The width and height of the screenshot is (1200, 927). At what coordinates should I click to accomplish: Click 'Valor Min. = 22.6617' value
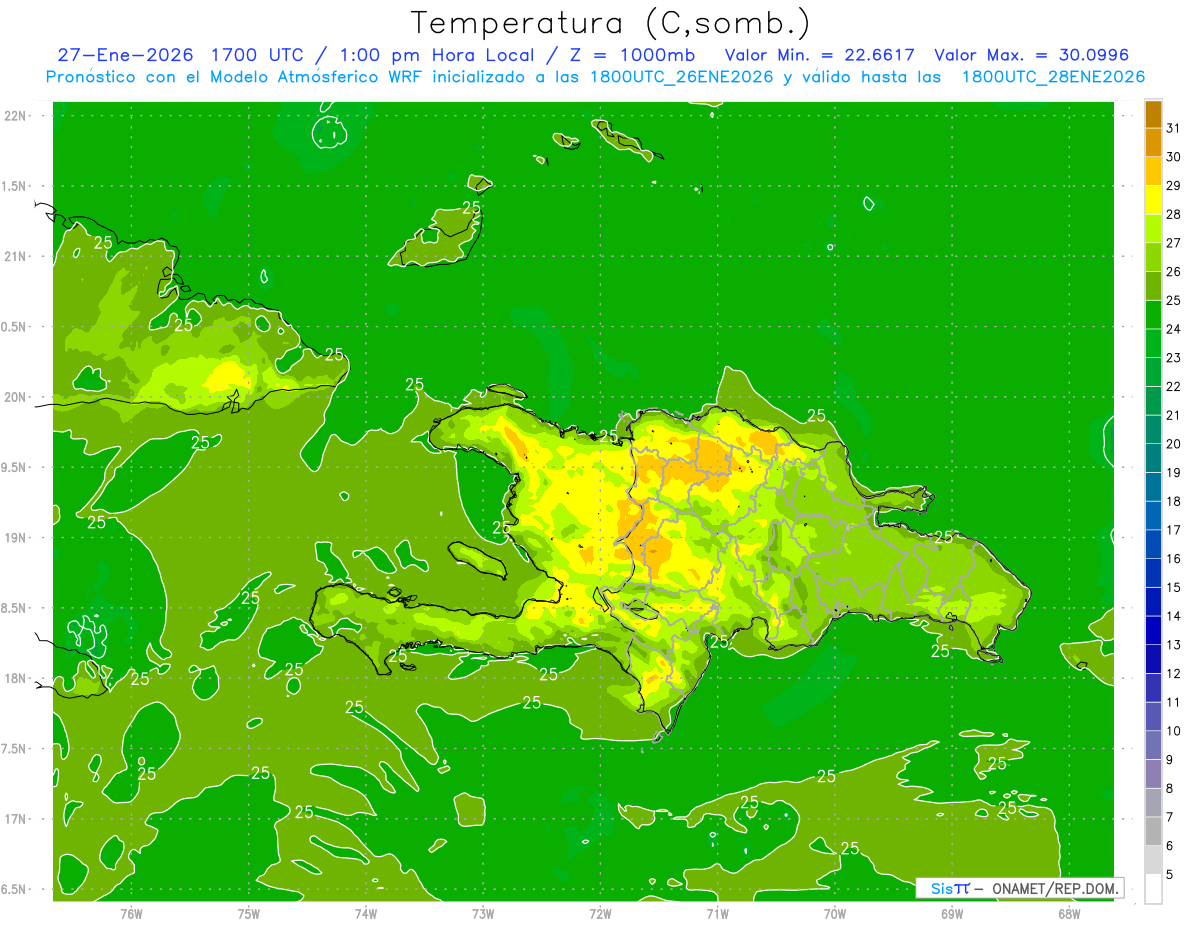pyautogui.click(x=819, y=56)
